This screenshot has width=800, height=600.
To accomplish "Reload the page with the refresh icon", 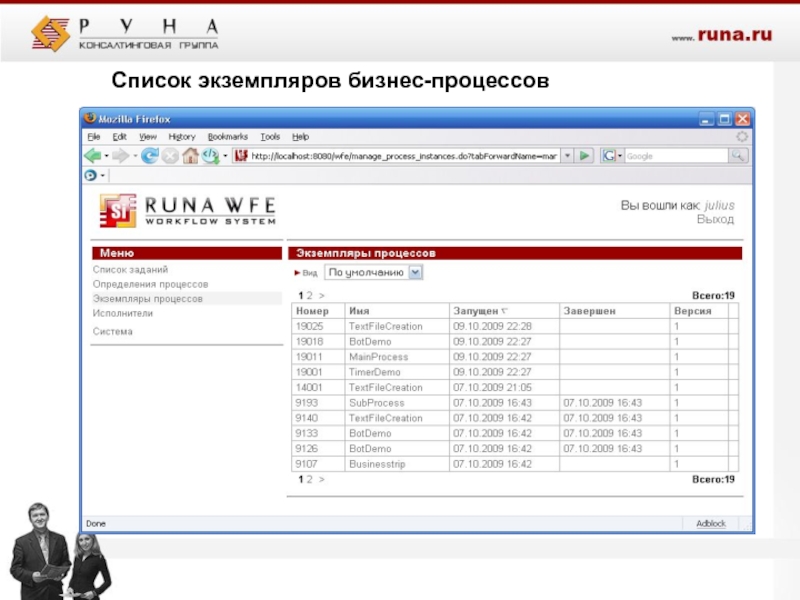I will (149, 156).
